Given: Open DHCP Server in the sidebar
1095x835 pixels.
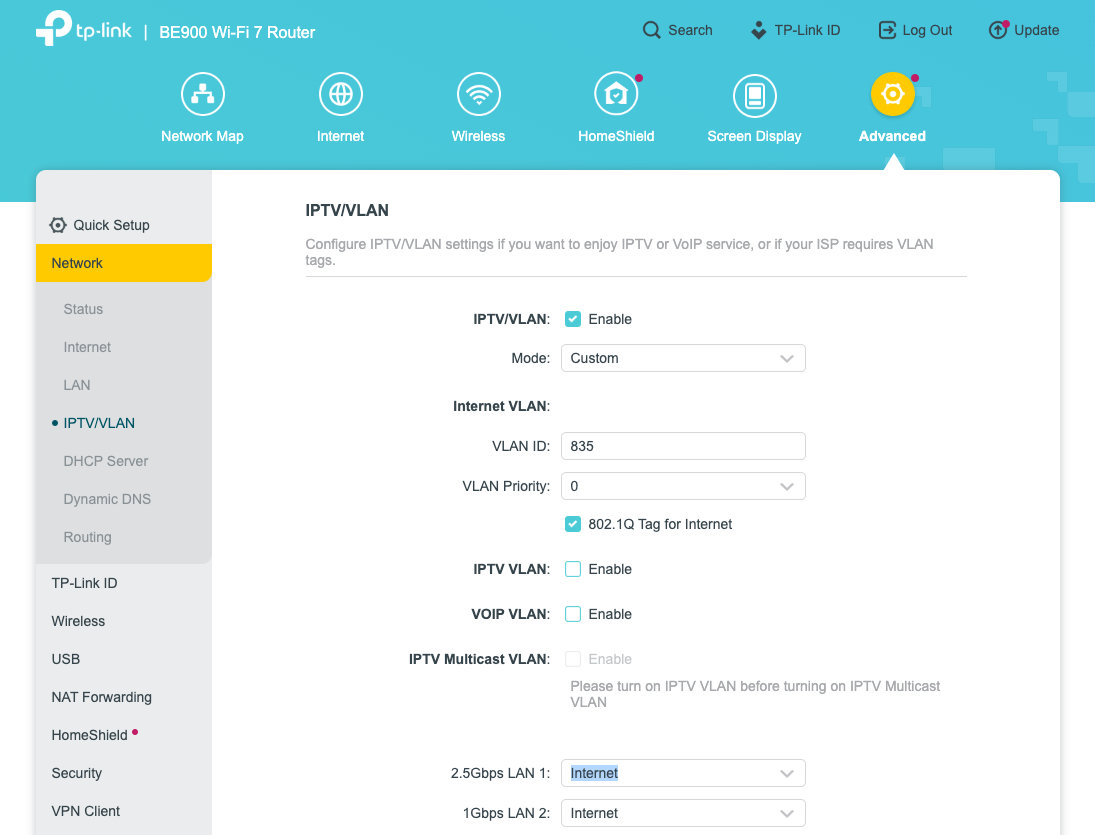Looking at the screenshot, I should pyautogui.click(x=105, y=461).
